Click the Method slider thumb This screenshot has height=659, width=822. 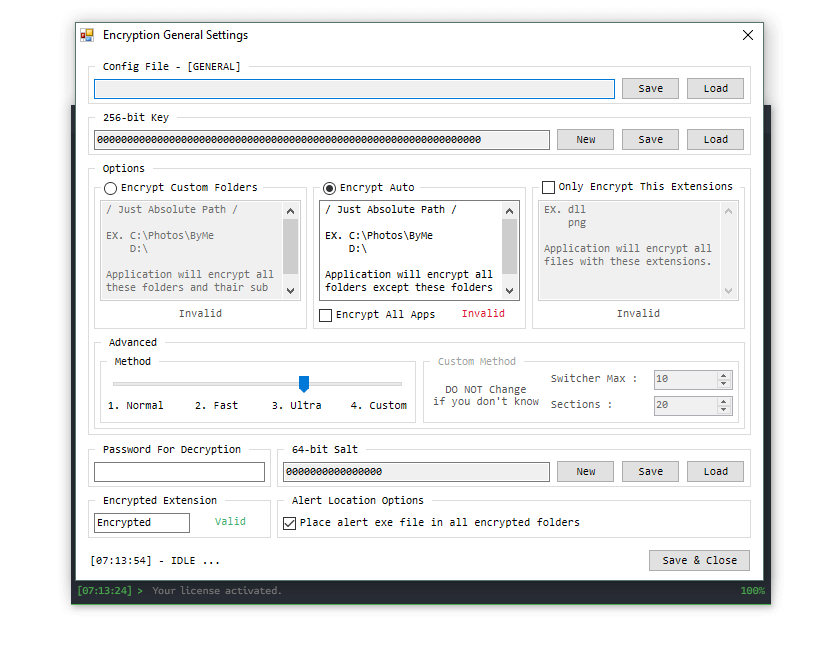coord(304,384)
